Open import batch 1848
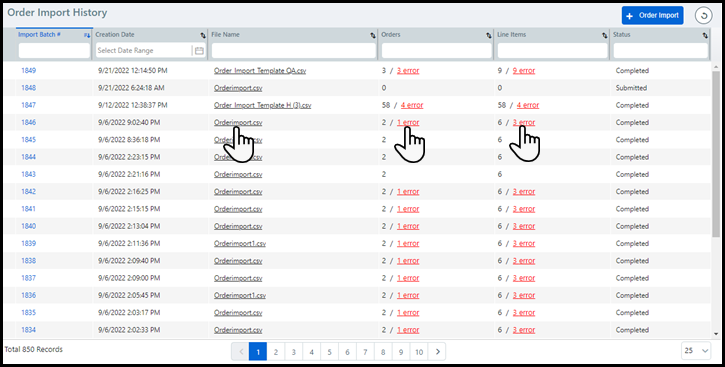 point(28,88)
